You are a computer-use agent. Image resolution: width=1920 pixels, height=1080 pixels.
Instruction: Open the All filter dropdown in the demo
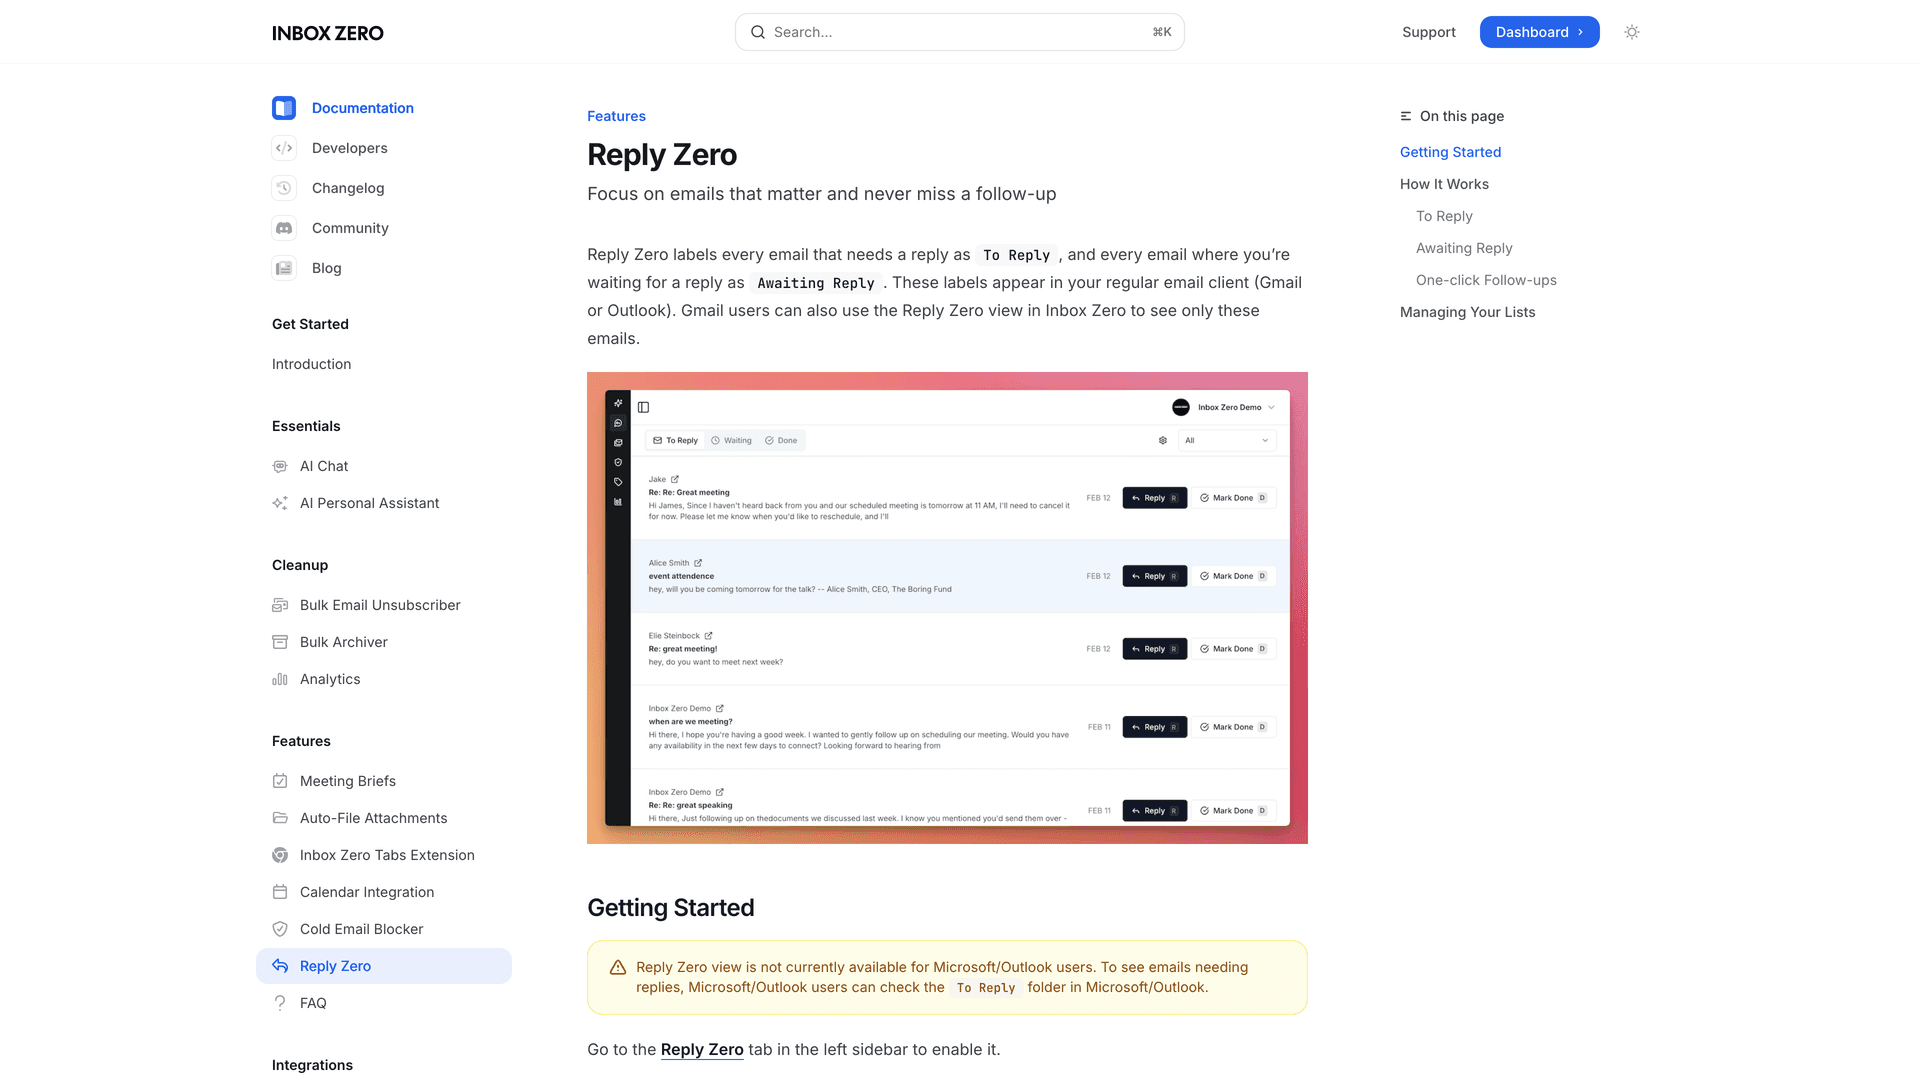(1226, 440)
